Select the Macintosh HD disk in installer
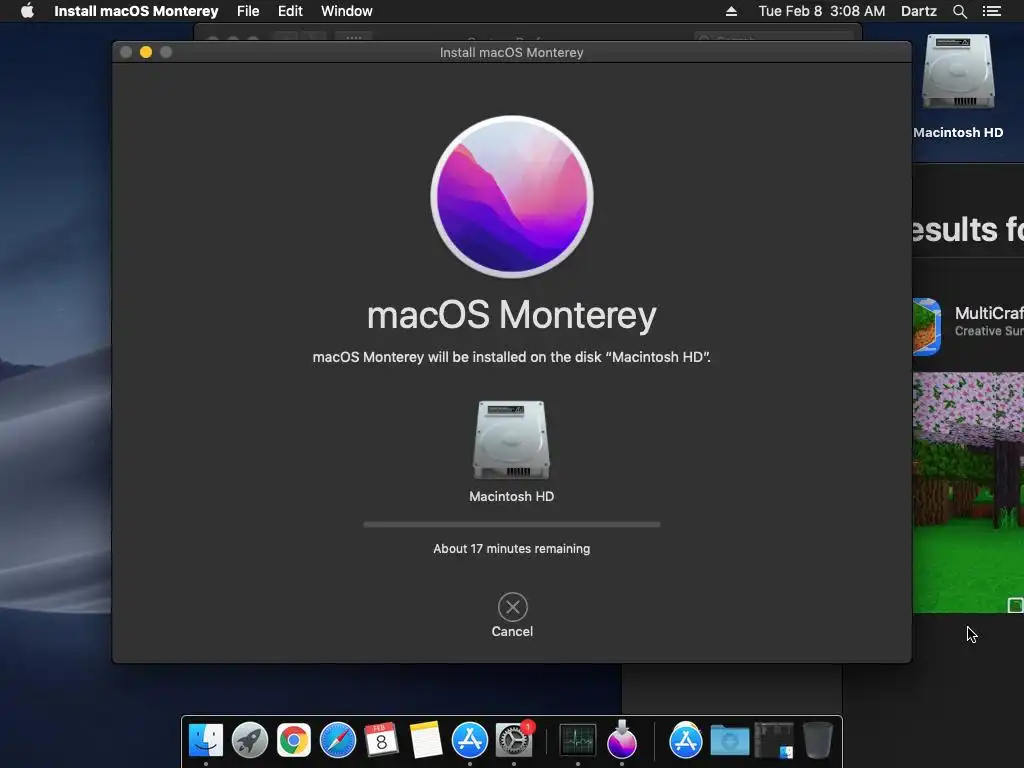 (x=511, y=440)
